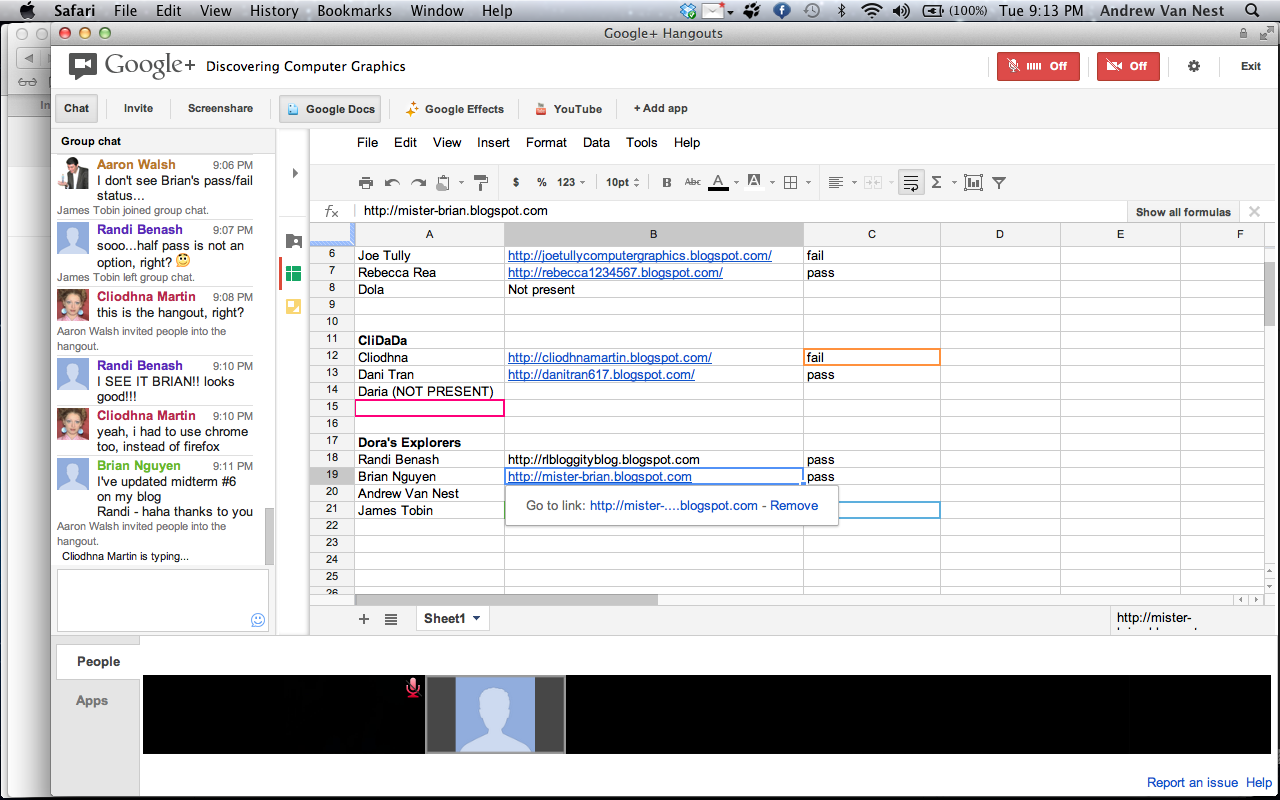Open the spreadsheet View menu
Viewport: 1280px width, 800px height.
(447, 143)
